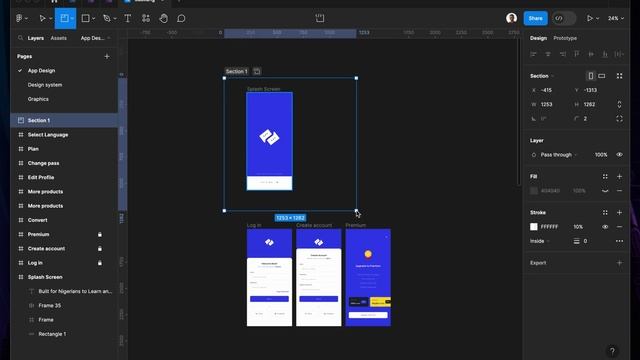Click align horizontal centers icon
The width and height of the screenshot is (640, 360).
point(548,54)
